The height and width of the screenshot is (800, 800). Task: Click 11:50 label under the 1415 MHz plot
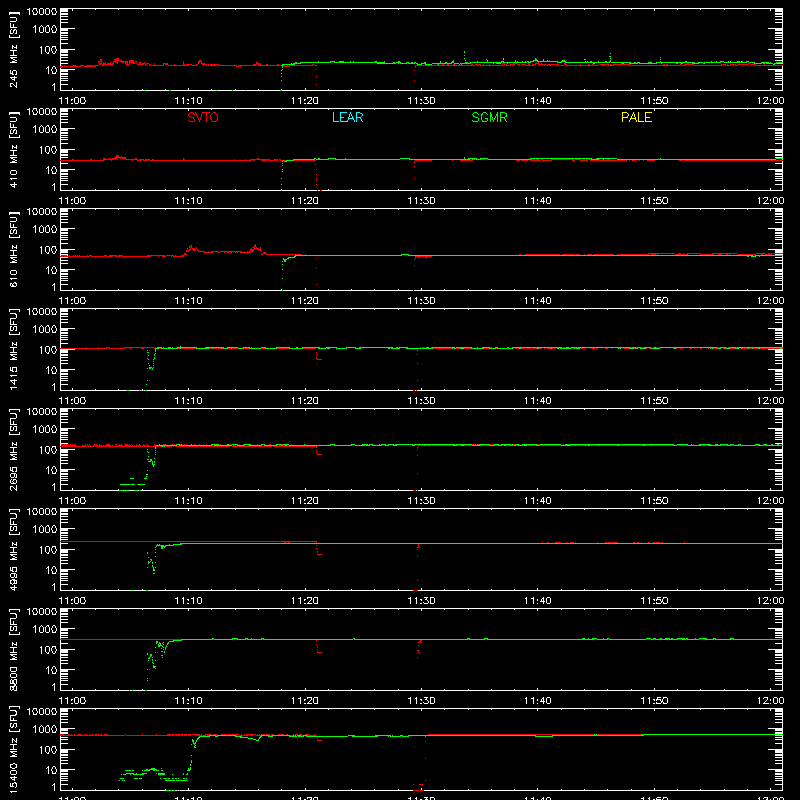tap(655, 401)
